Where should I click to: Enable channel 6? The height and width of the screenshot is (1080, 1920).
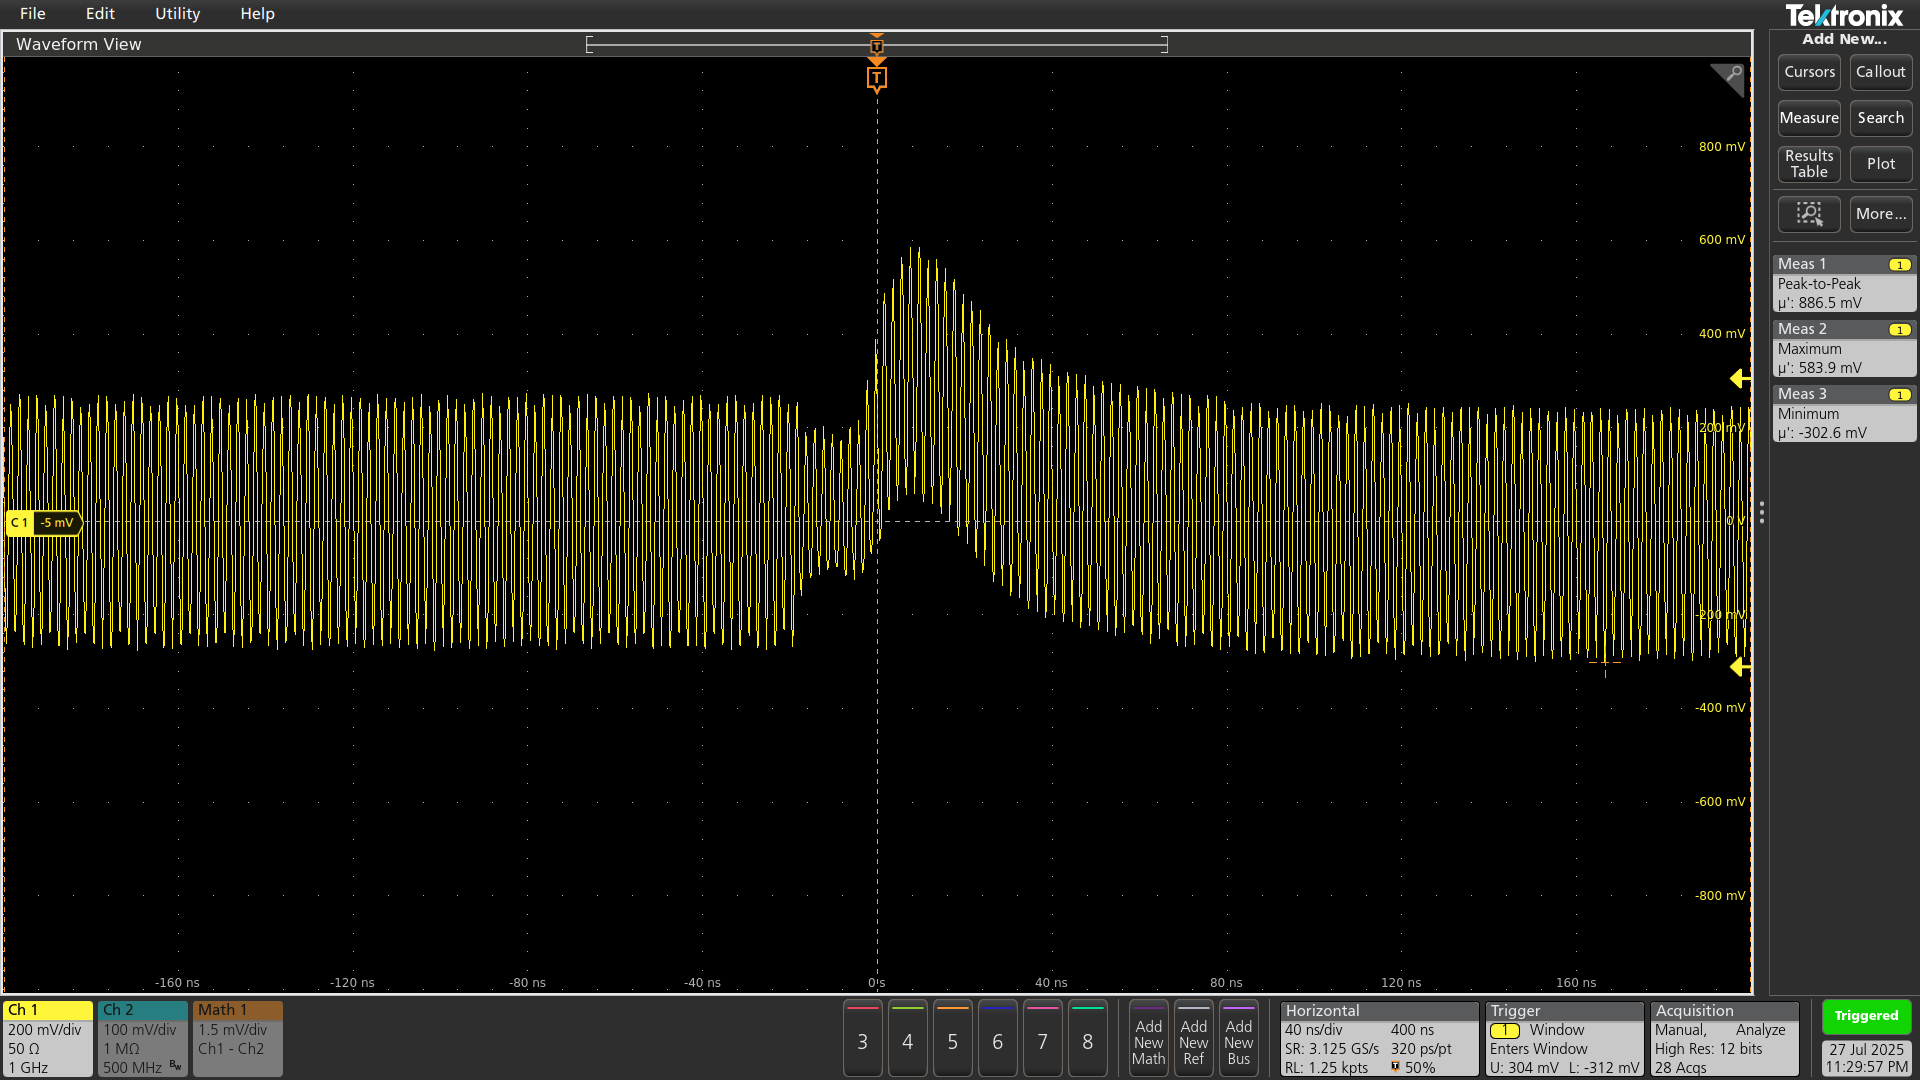[997, 1039]
